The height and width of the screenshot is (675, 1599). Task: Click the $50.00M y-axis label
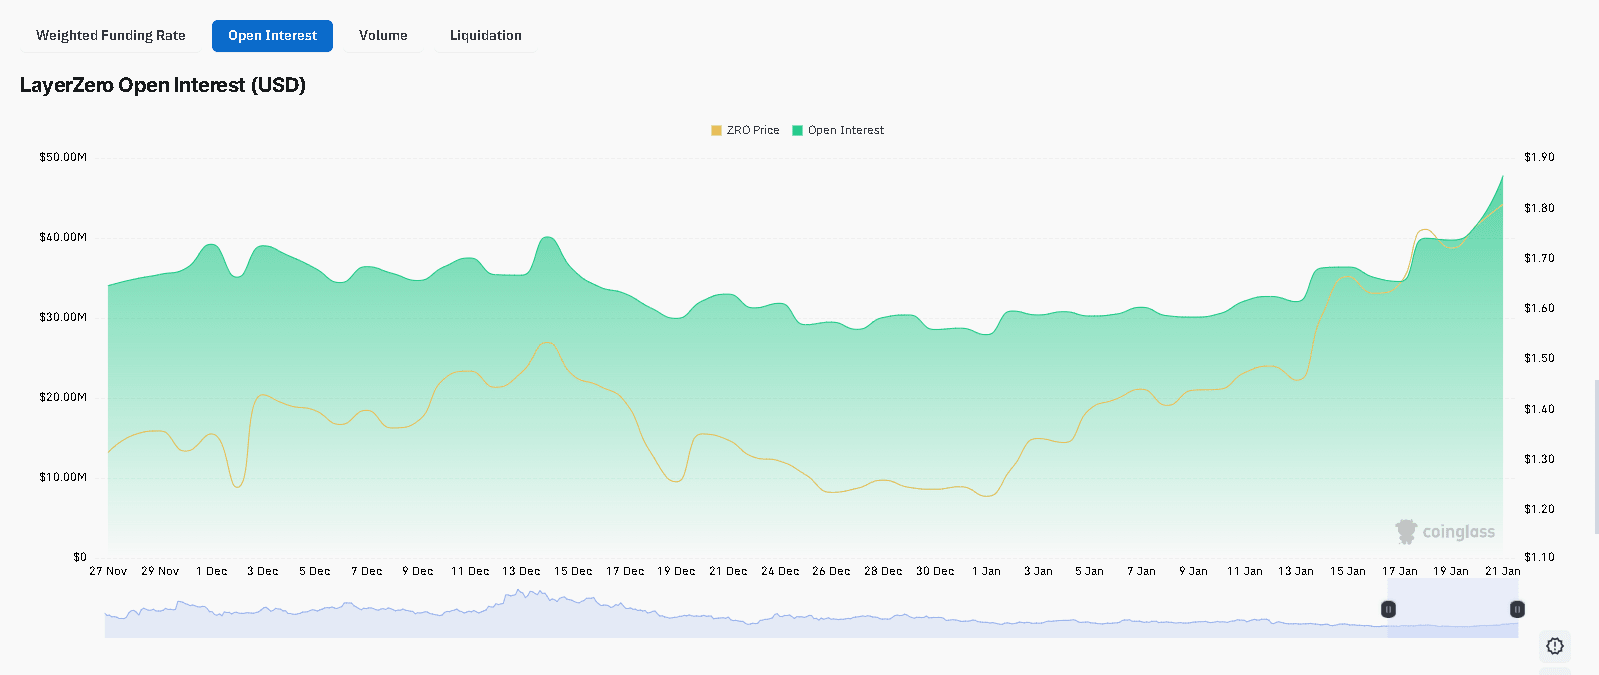click(x=63, y=157)
